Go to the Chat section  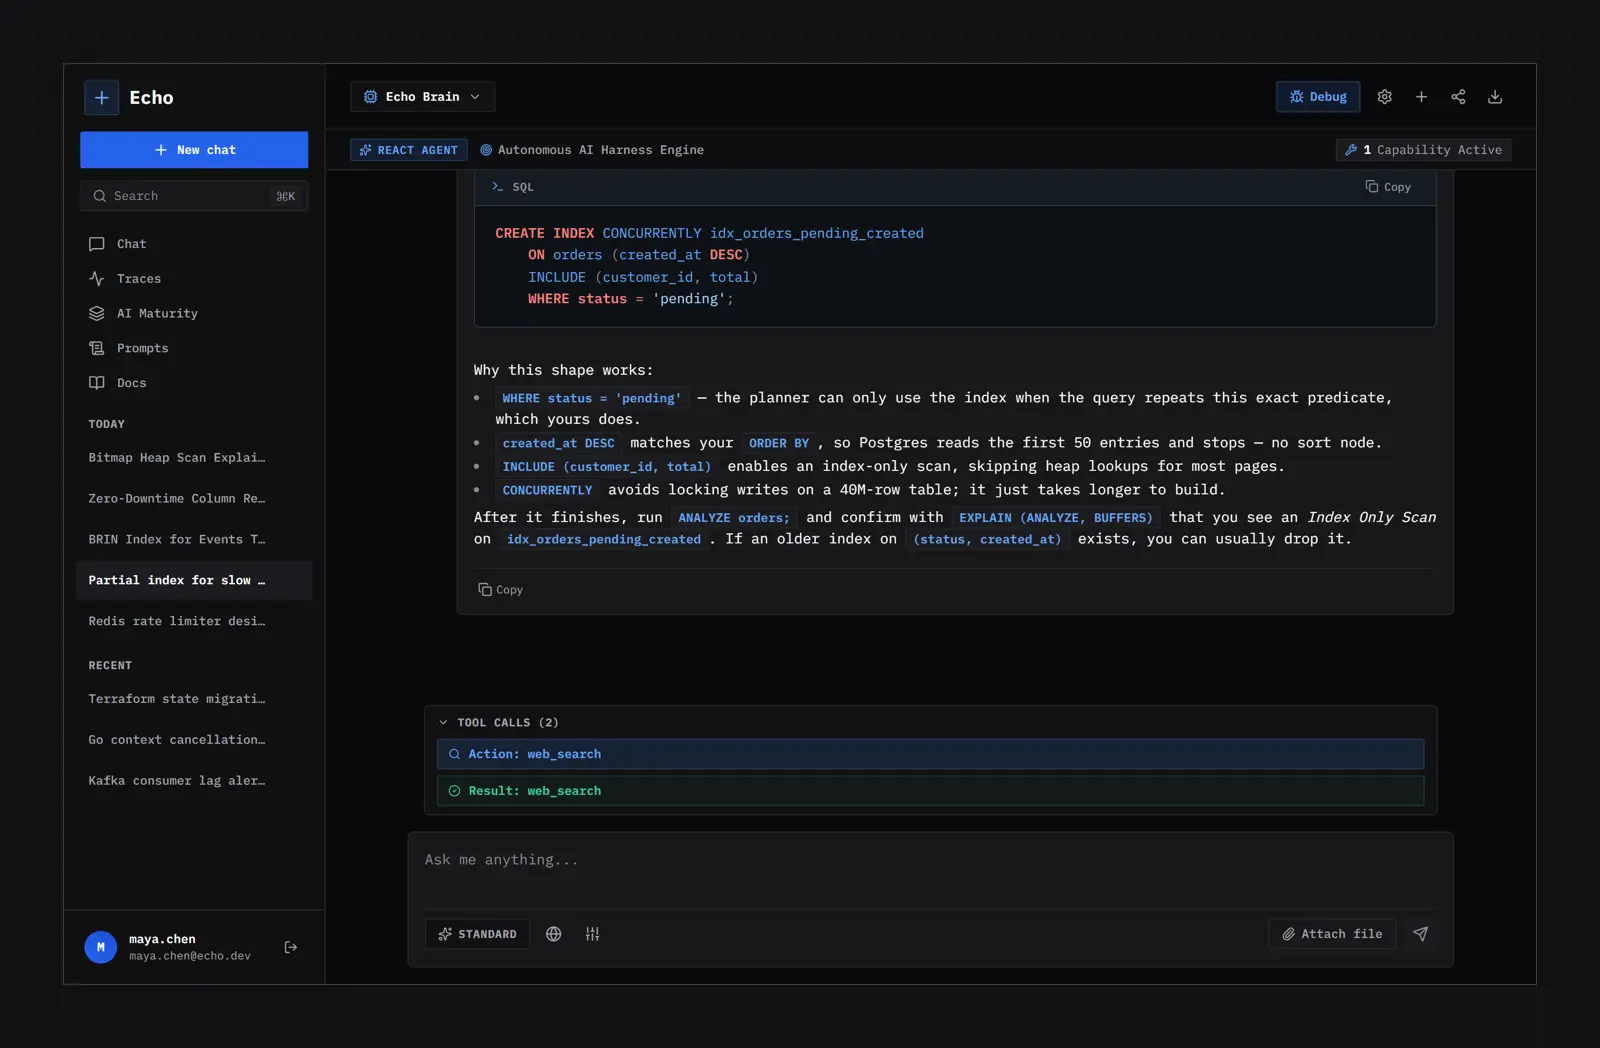(194, 244)
